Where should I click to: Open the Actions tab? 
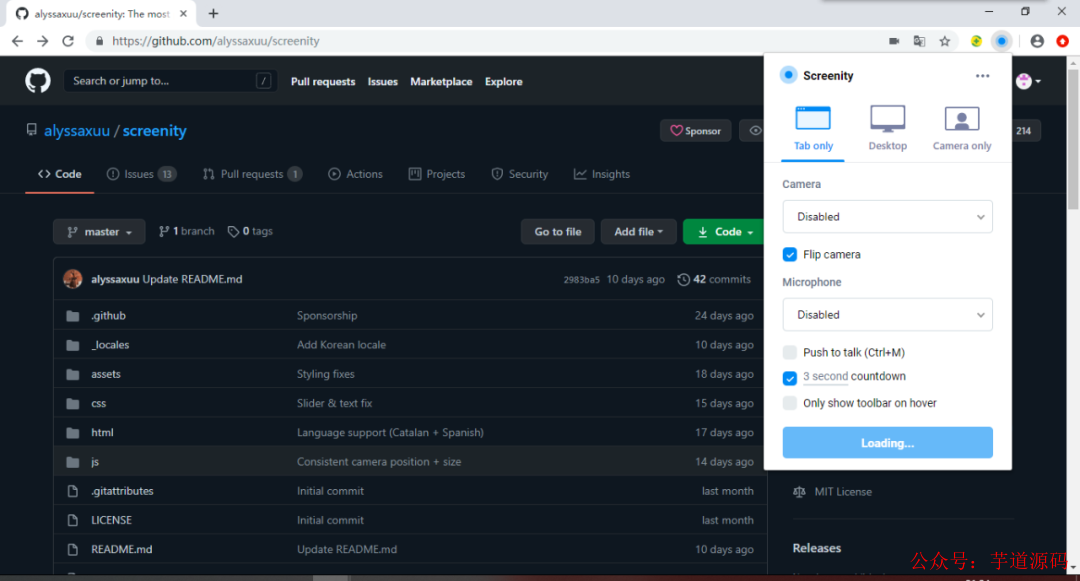pyautogui.click(x=355, y=174)
